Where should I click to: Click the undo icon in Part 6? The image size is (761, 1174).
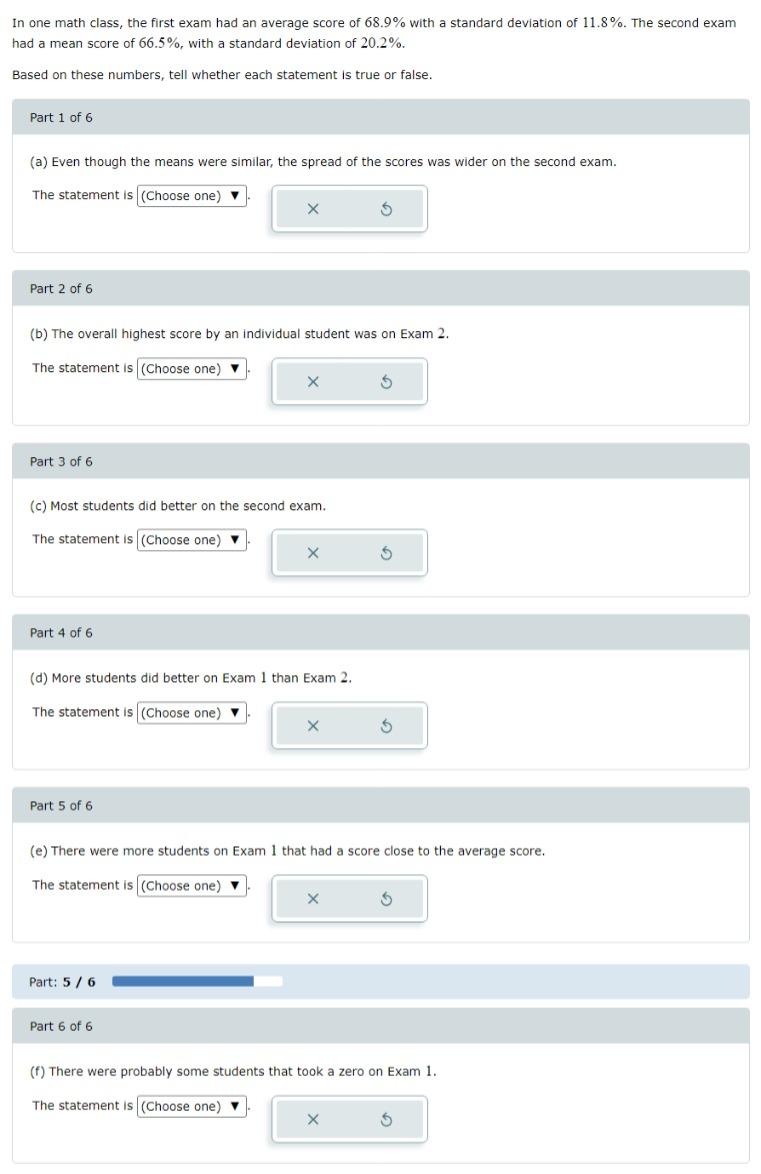[386, 1119]
